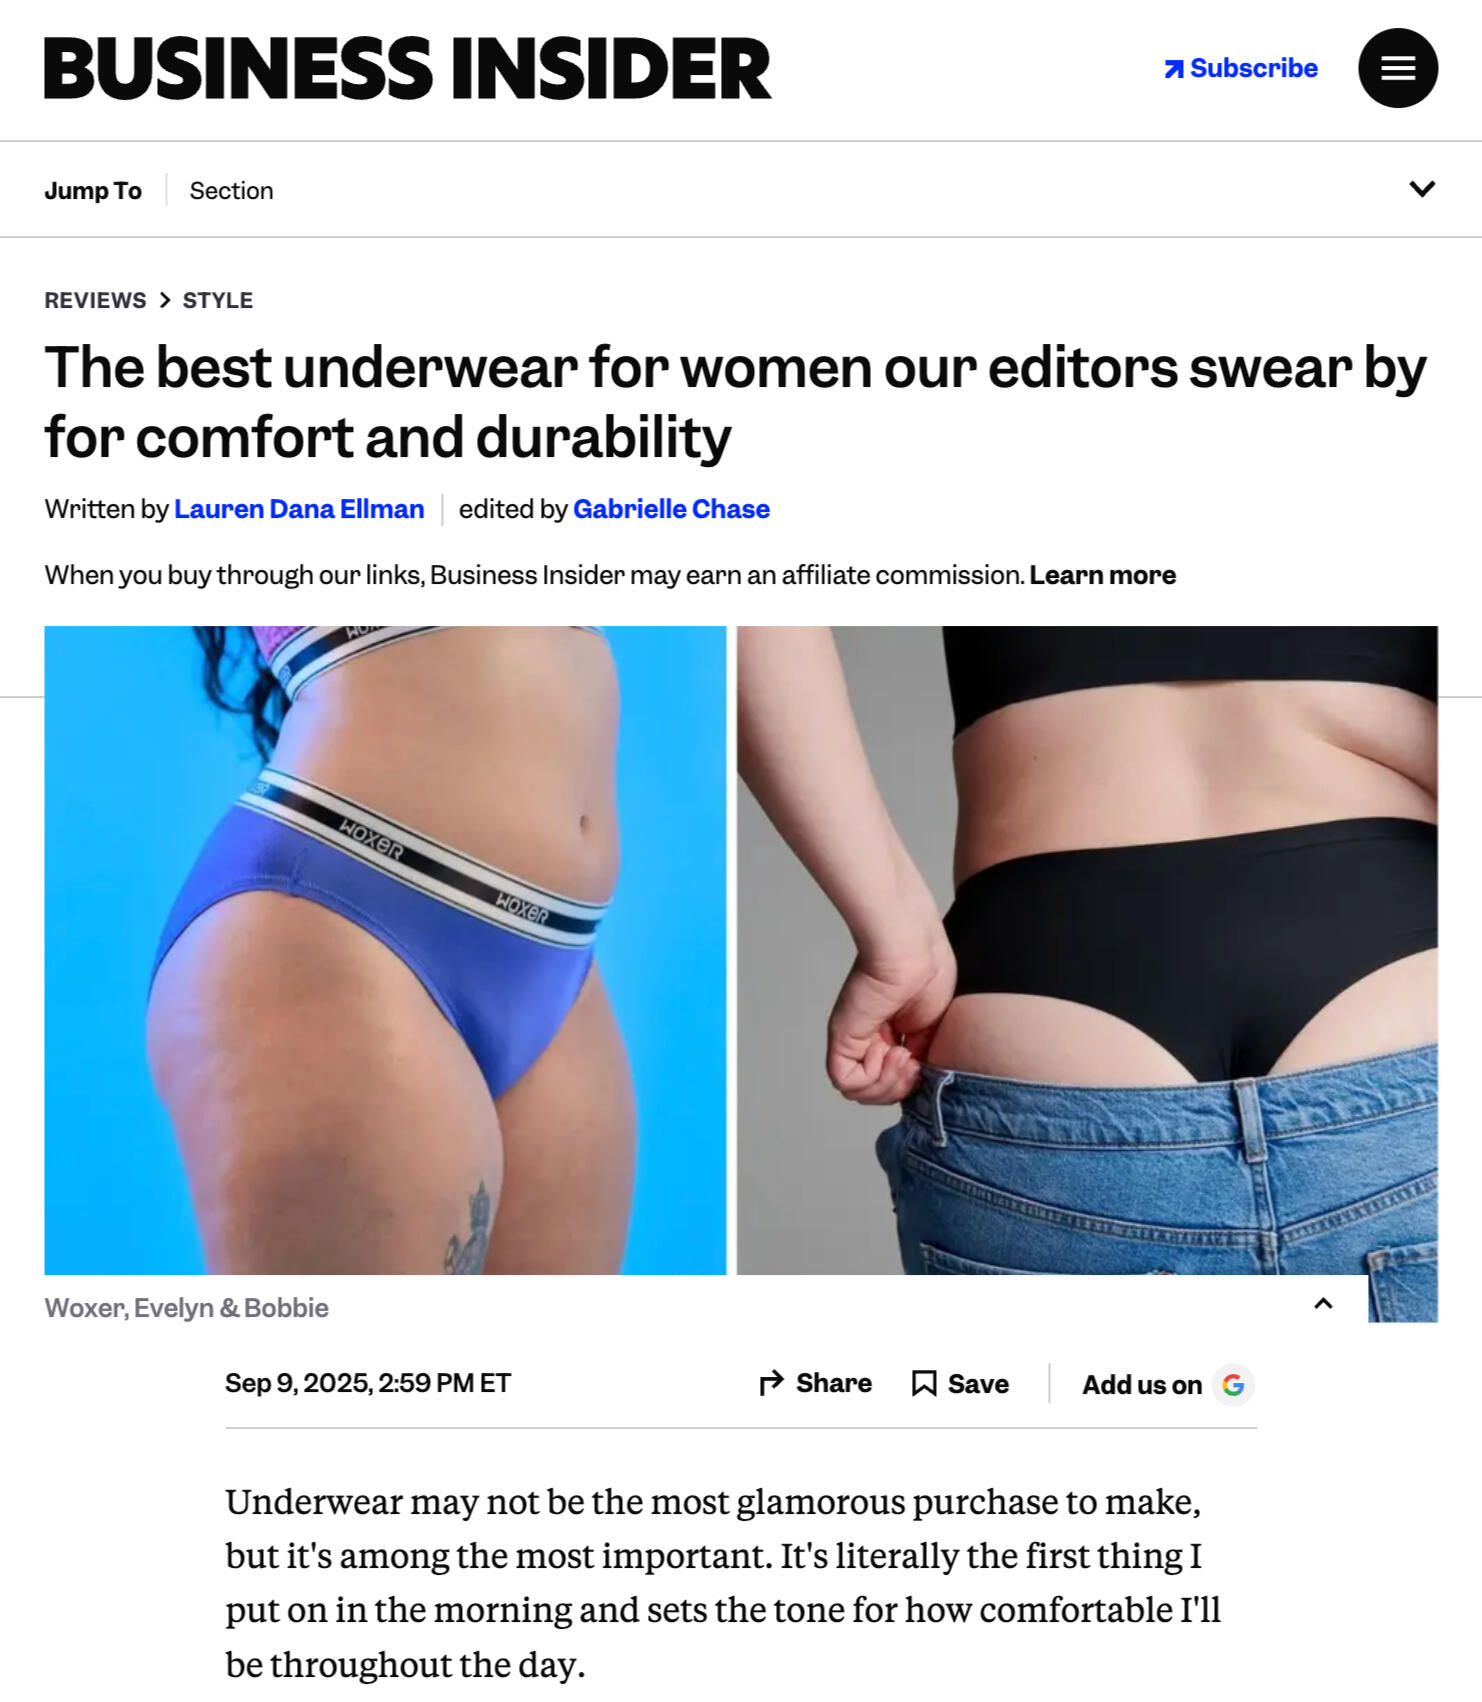Click the Add us on Google button
This screenshot has height=1702, width=1482.
[x=1168, y=1384]
